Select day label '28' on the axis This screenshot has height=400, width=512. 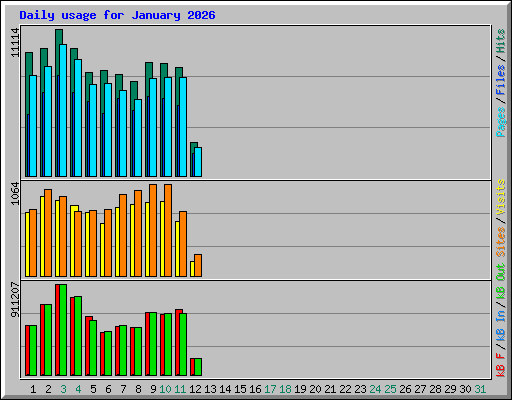pos(435,389)
